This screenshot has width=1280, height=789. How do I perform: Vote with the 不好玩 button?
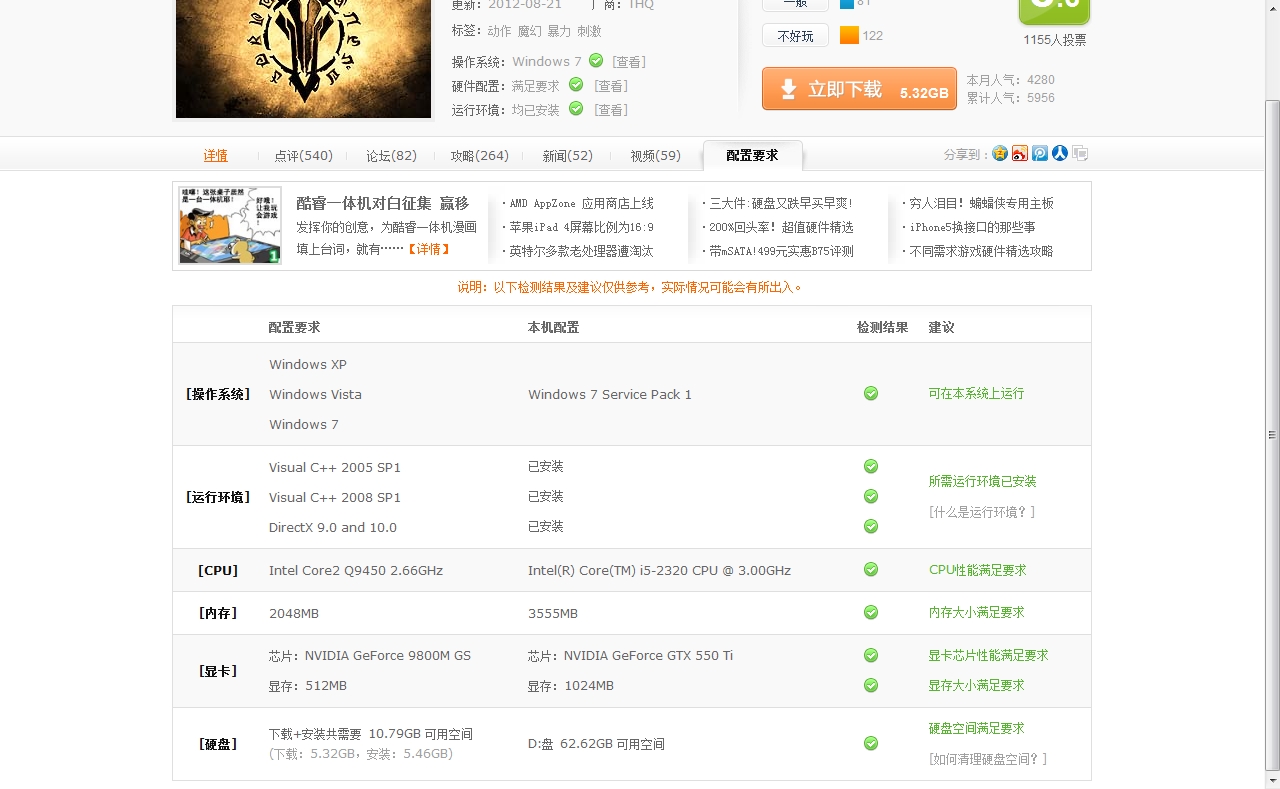tap(795, 36)
